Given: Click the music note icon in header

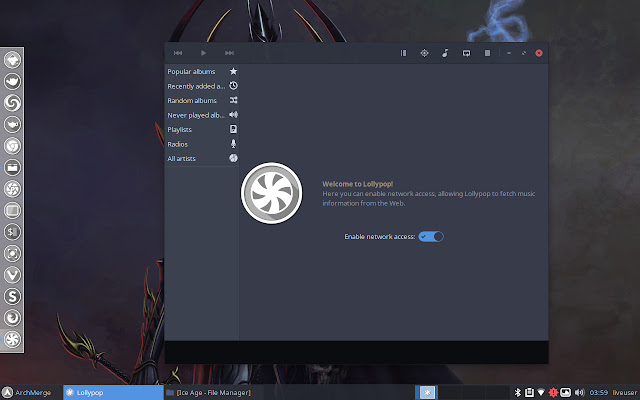Looking at the screenshot, I should click(445, 53).
